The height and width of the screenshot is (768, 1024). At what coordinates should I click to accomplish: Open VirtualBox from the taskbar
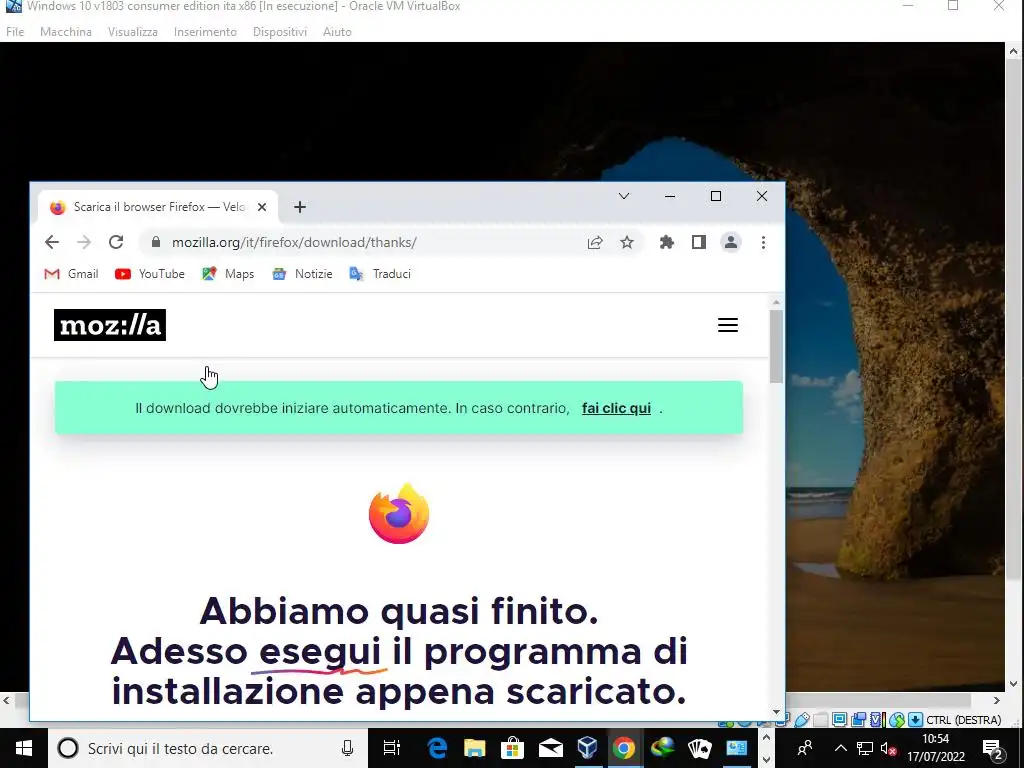point(587,748)
